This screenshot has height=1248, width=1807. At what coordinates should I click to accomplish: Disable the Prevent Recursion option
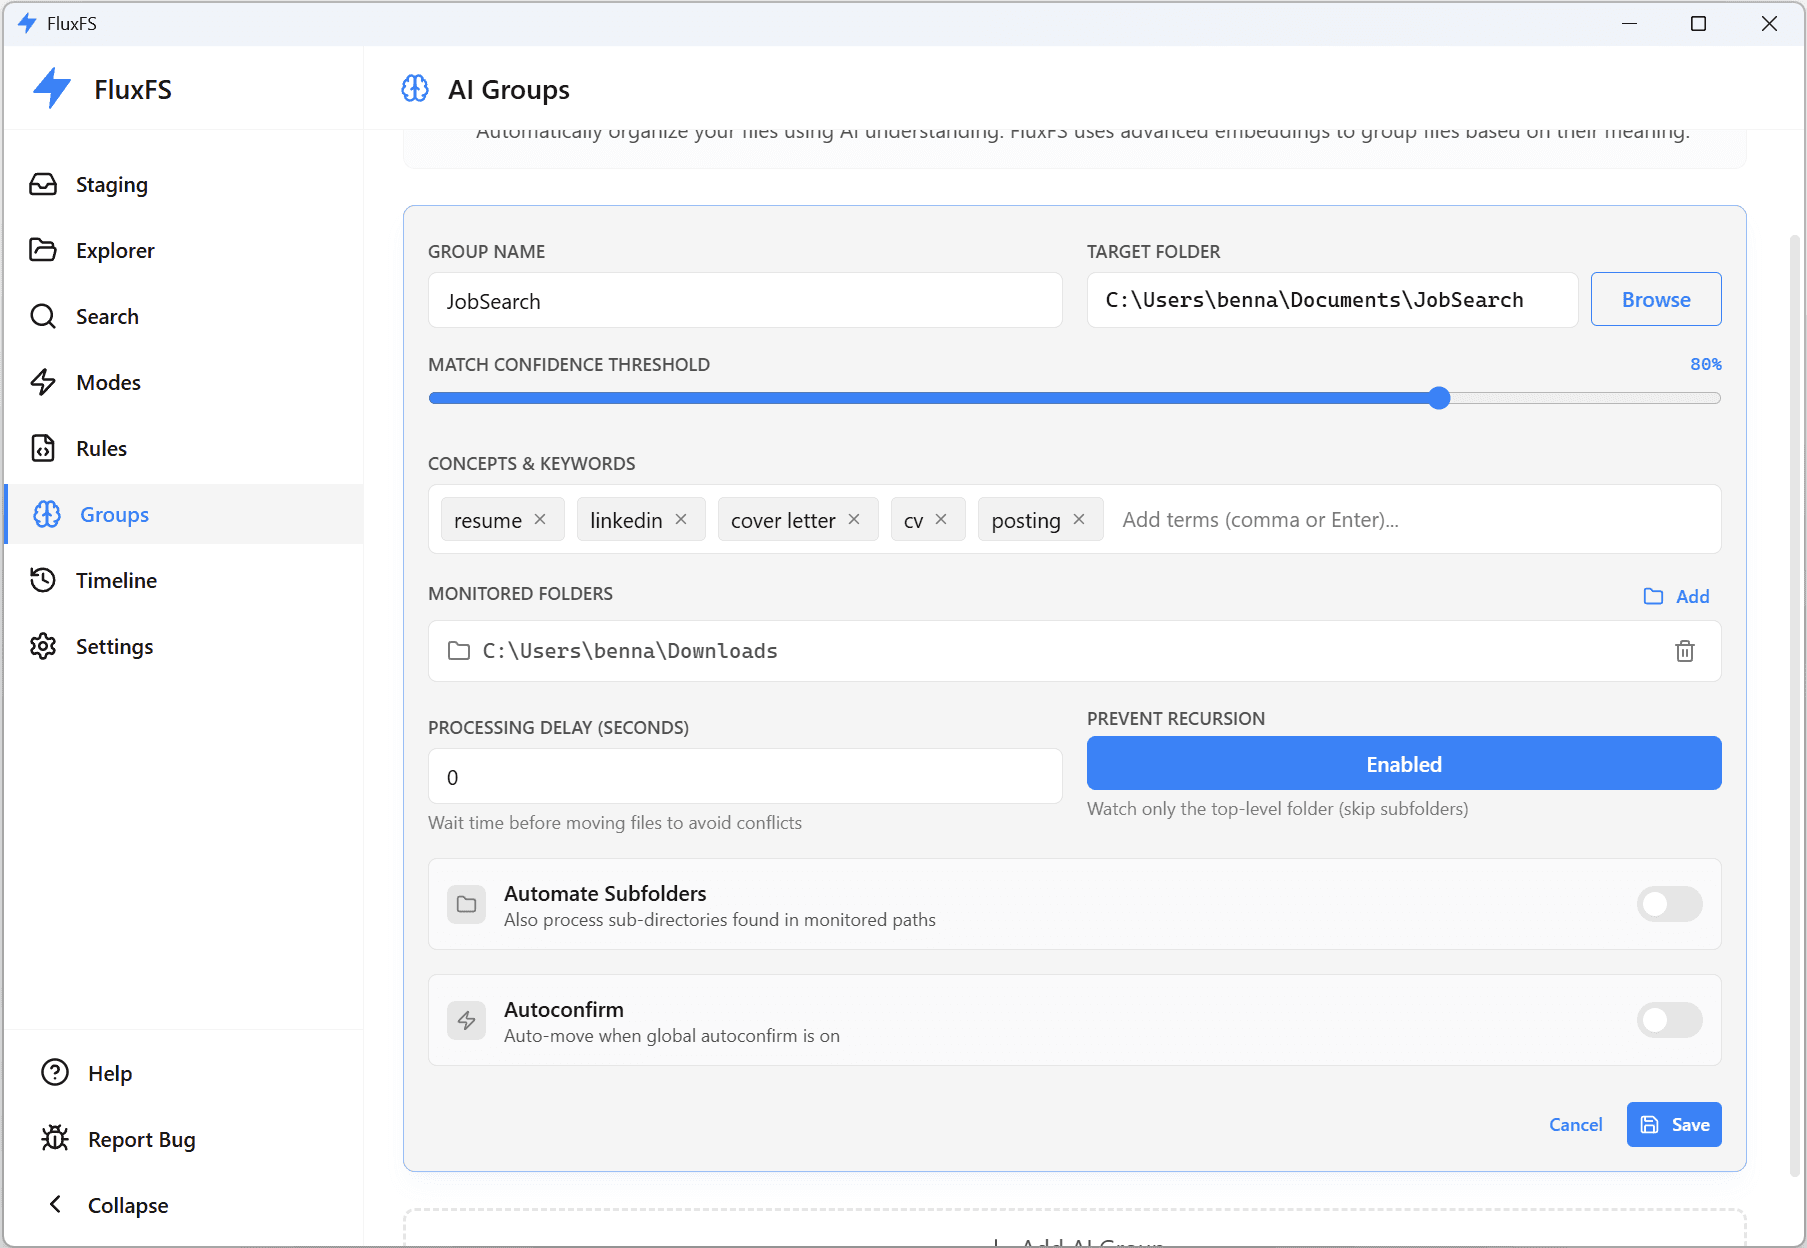(1403, 763)
